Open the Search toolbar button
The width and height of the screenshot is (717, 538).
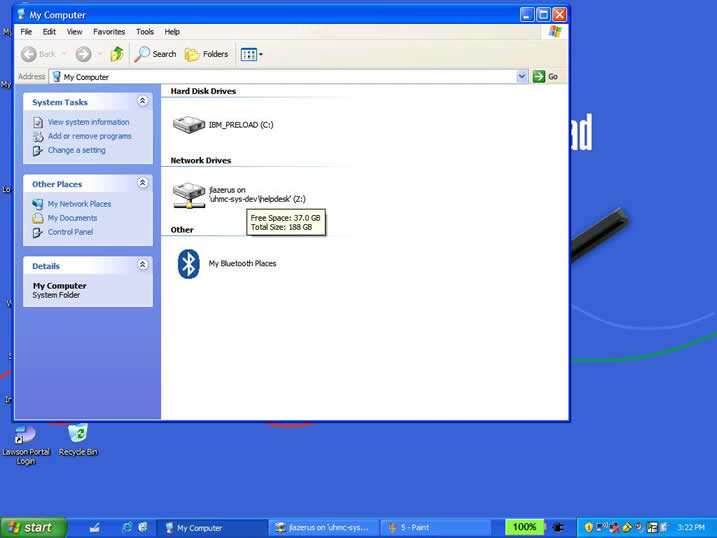(156, 54)
